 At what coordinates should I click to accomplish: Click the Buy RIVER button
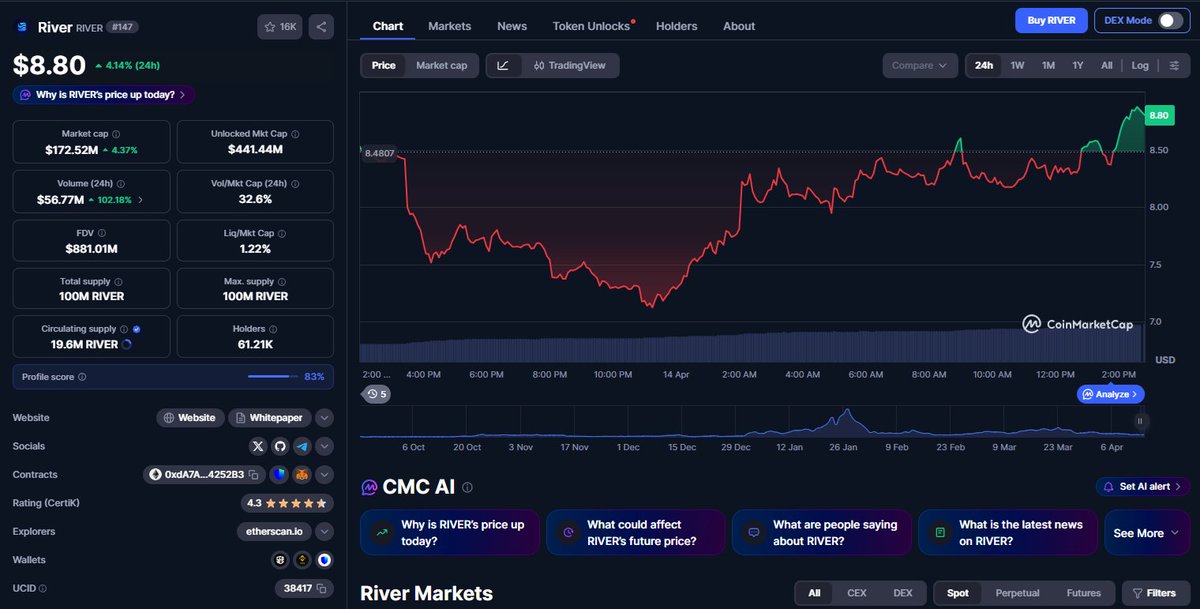point(1051,20)
